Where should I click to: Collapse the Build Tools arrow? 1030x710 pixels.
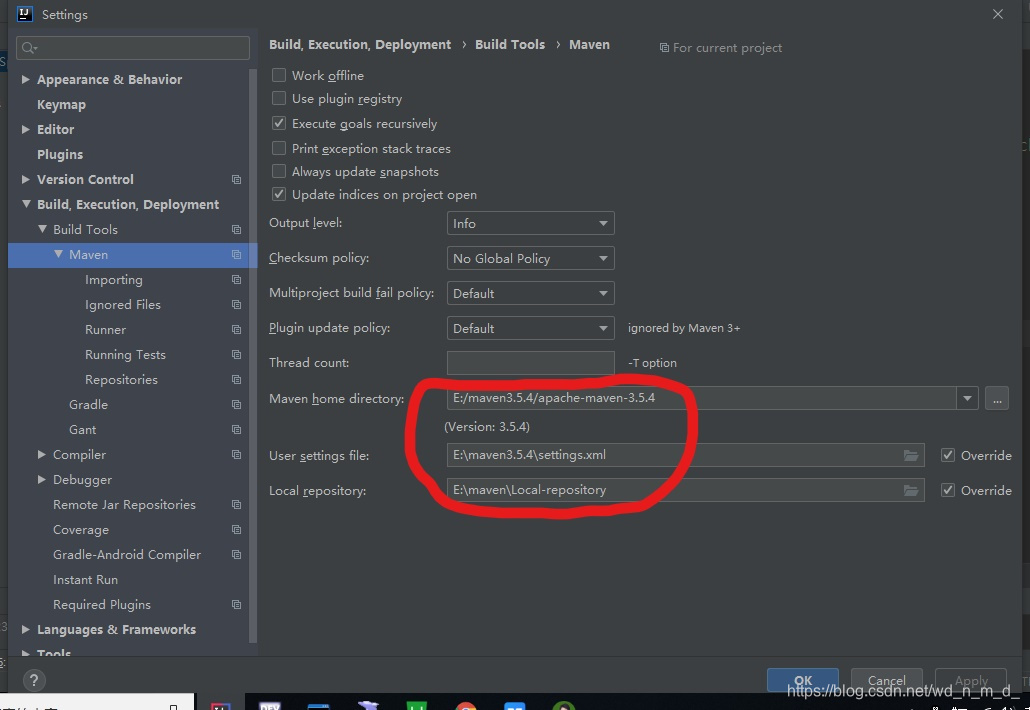click(x=42, y=229)
